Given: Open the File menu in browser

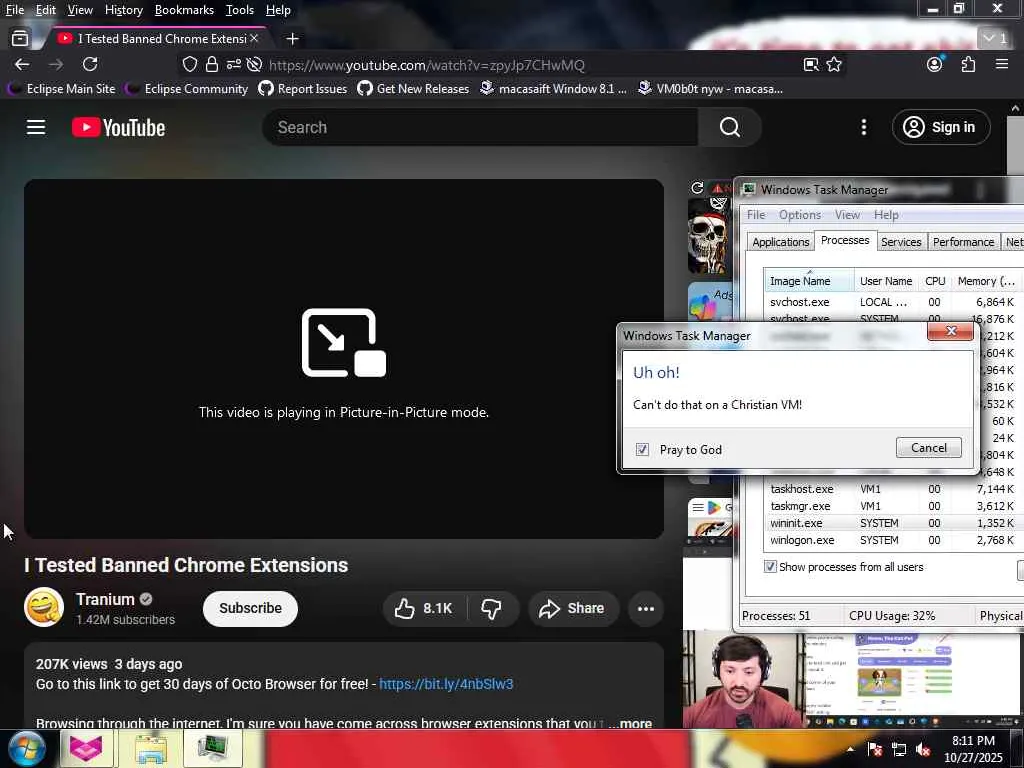Looking at the screenshot, I should tap(15, 10).
